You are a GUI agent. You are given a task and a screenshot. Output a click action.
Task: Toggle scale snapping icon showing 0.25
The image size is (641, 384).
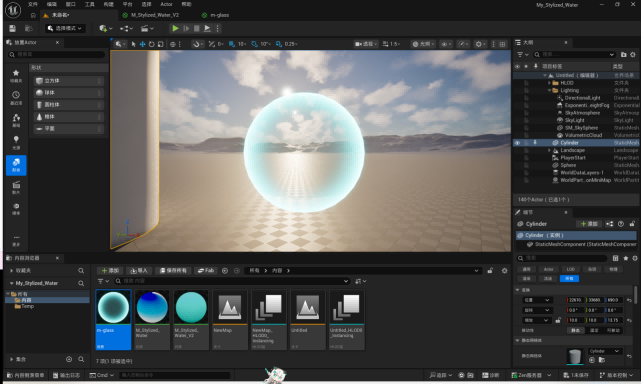[279, 44]
